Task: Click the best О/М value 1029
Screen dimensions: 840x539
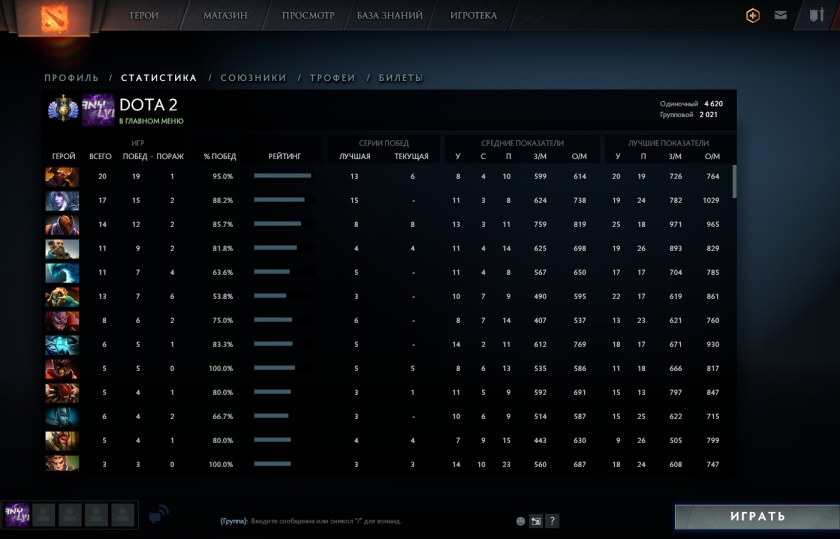Action: click(x=711, y=200)
